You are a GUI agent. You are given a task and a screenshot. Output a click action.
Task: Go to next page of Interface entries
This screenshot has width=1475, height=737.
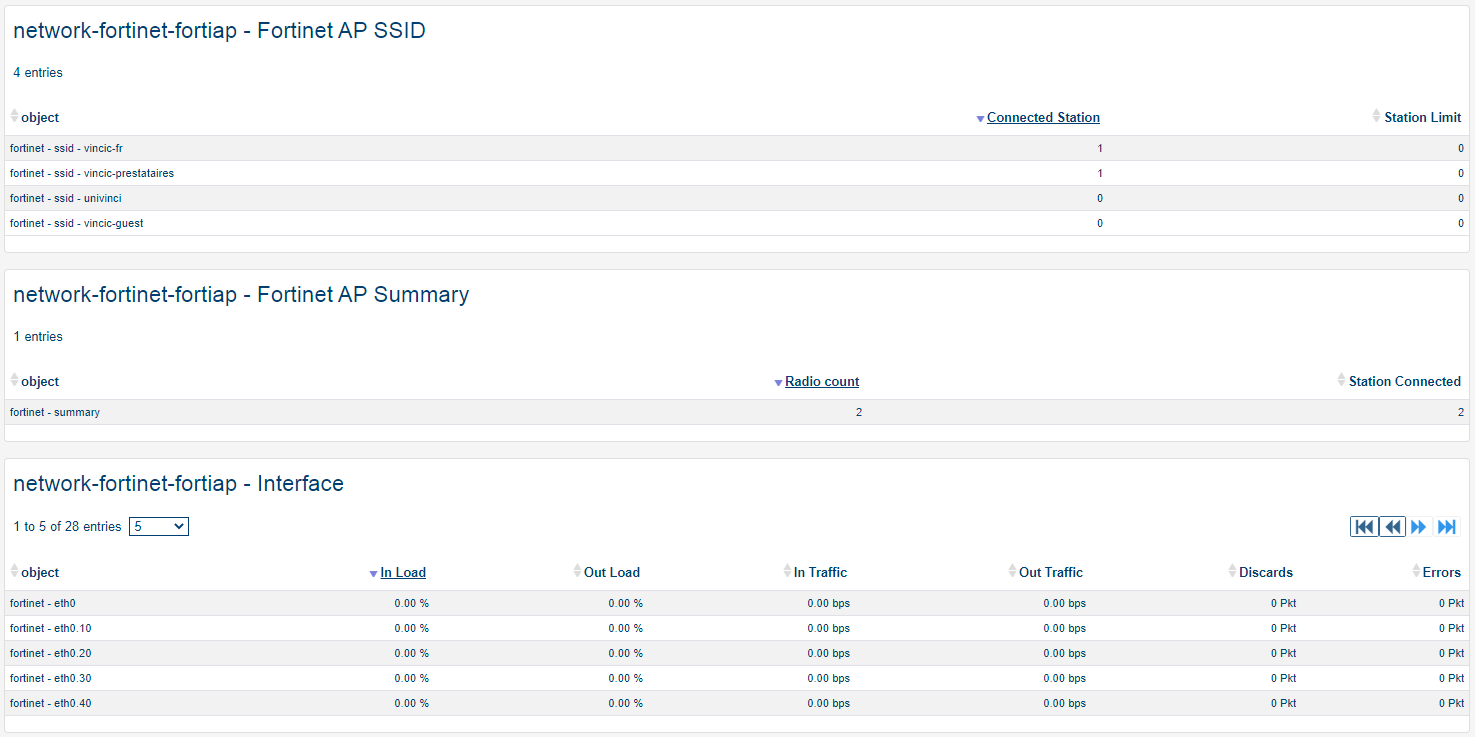click(1419, 527)
